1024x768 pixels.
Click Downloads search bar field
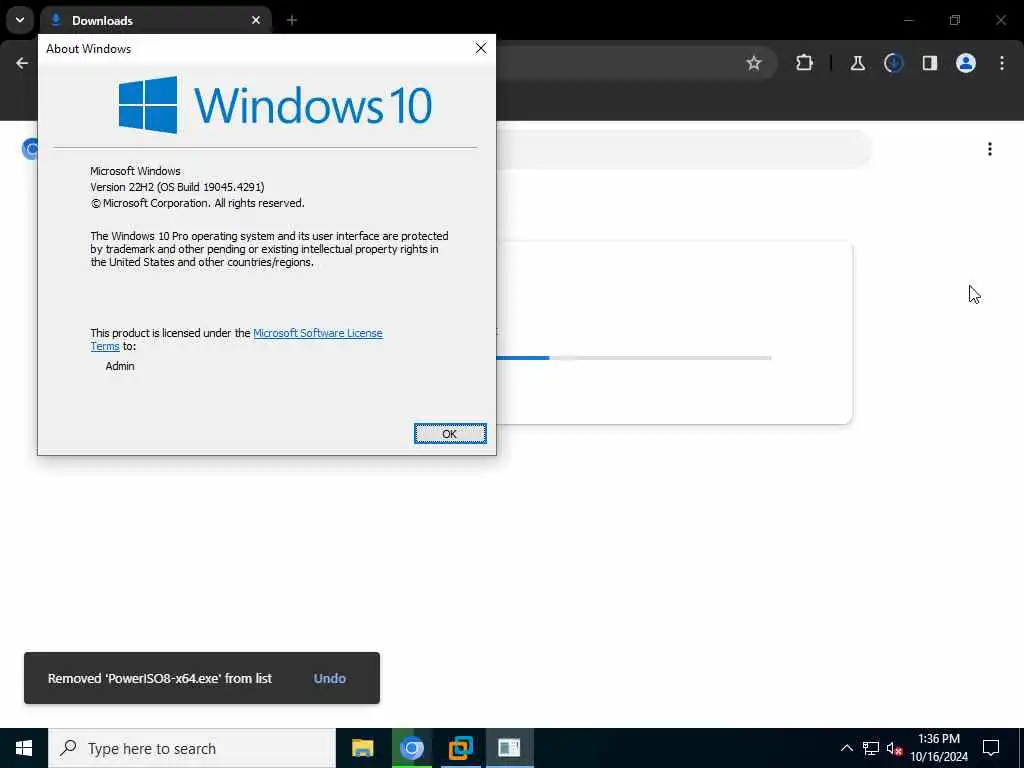pos(682,150)
